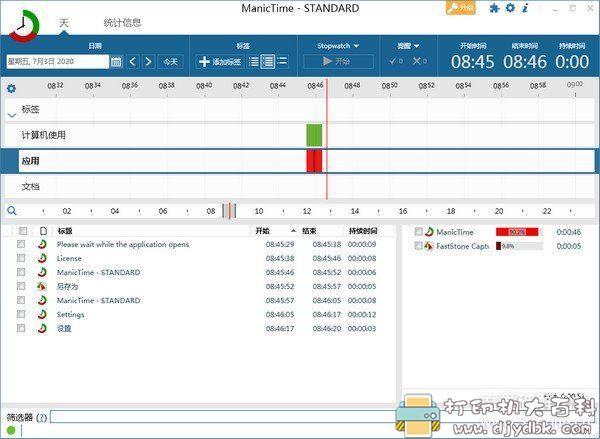Open the info icon in title bar
This screenshot has height=439, width=600.
525,8
